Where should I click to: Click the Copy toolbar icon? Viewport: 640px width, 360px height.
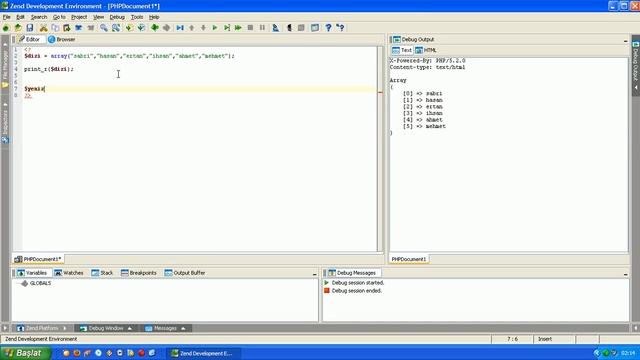[x=55, y=28]
